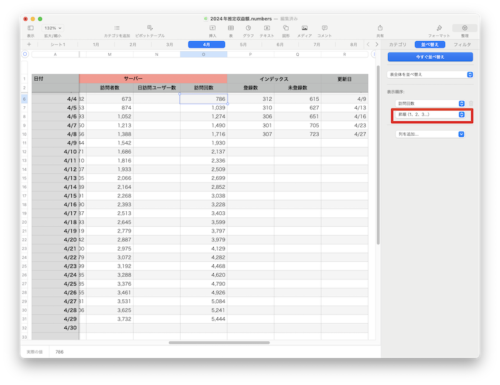Switch to the 3月 sheet tab
500x385 pixels.
pos(170,44)
